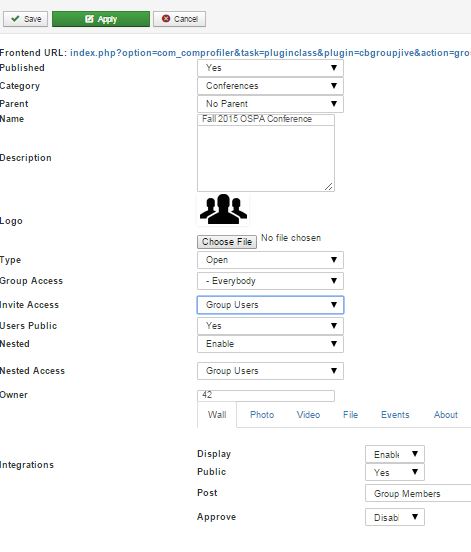Open the Video integration tab
Viewport: 471px width, 552px height.
point(308,415)
